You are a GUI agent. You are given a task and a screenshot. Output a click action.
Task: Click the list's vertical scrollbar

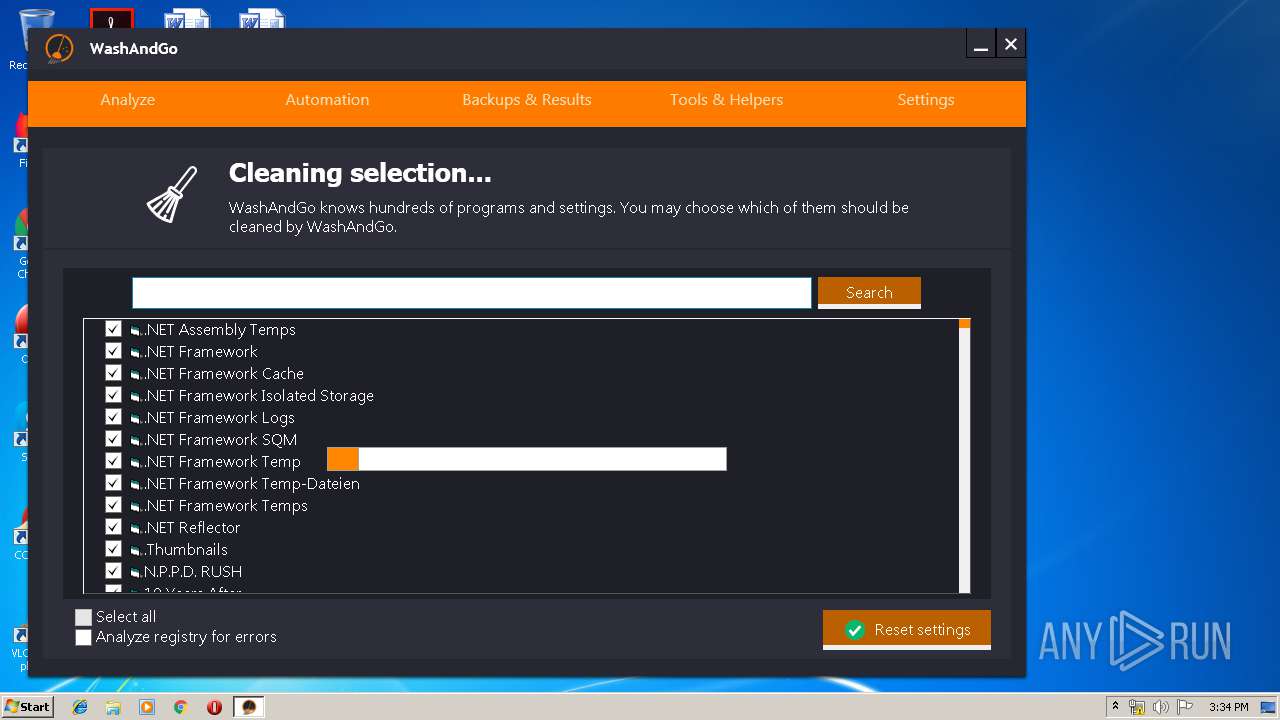click(x=964, y=456)
